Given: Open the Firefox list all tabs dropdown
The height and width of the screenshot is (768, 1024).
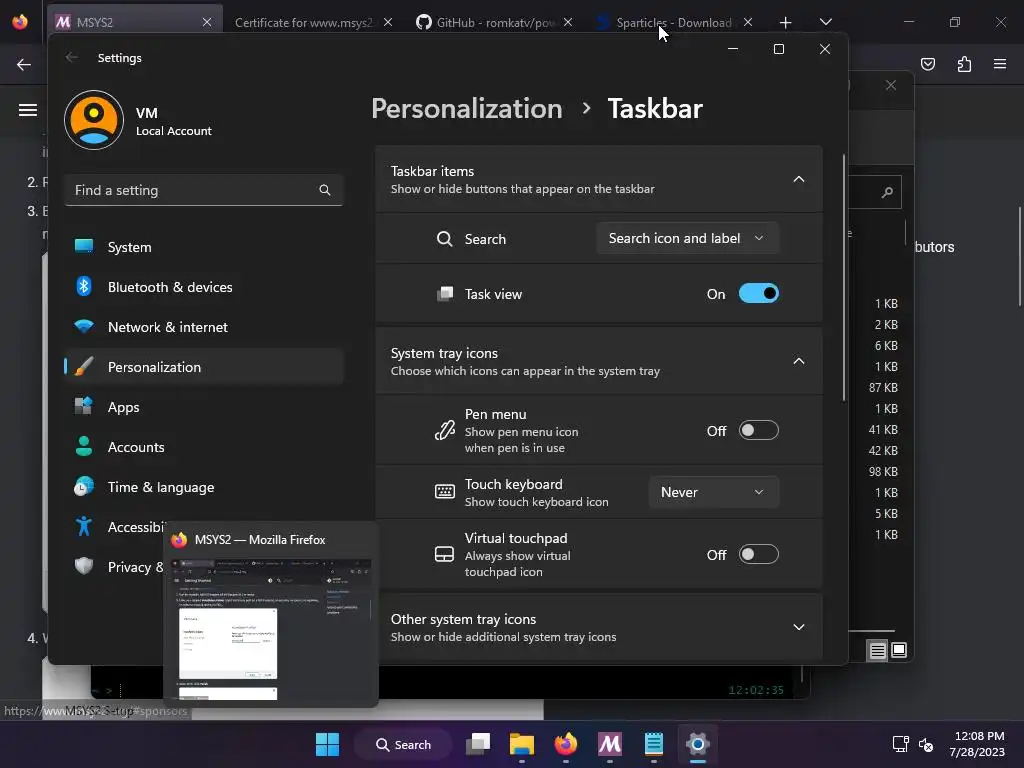Looking at the screenshot, I should click(826, 22).
